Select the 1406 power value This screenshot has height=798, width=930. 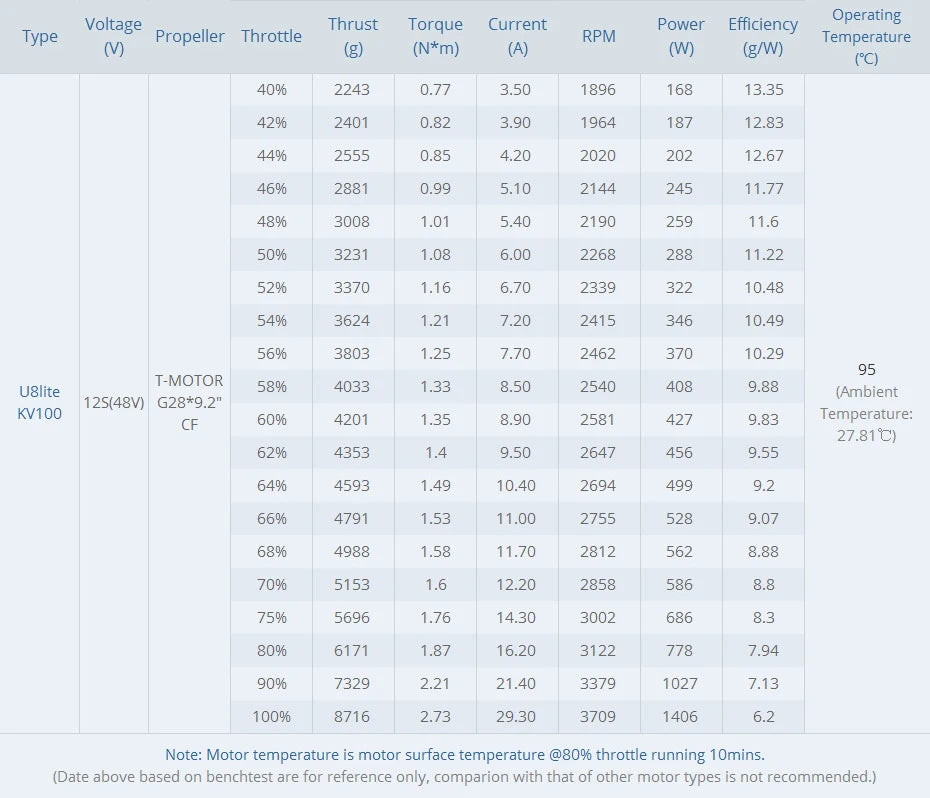click(679, 716)
